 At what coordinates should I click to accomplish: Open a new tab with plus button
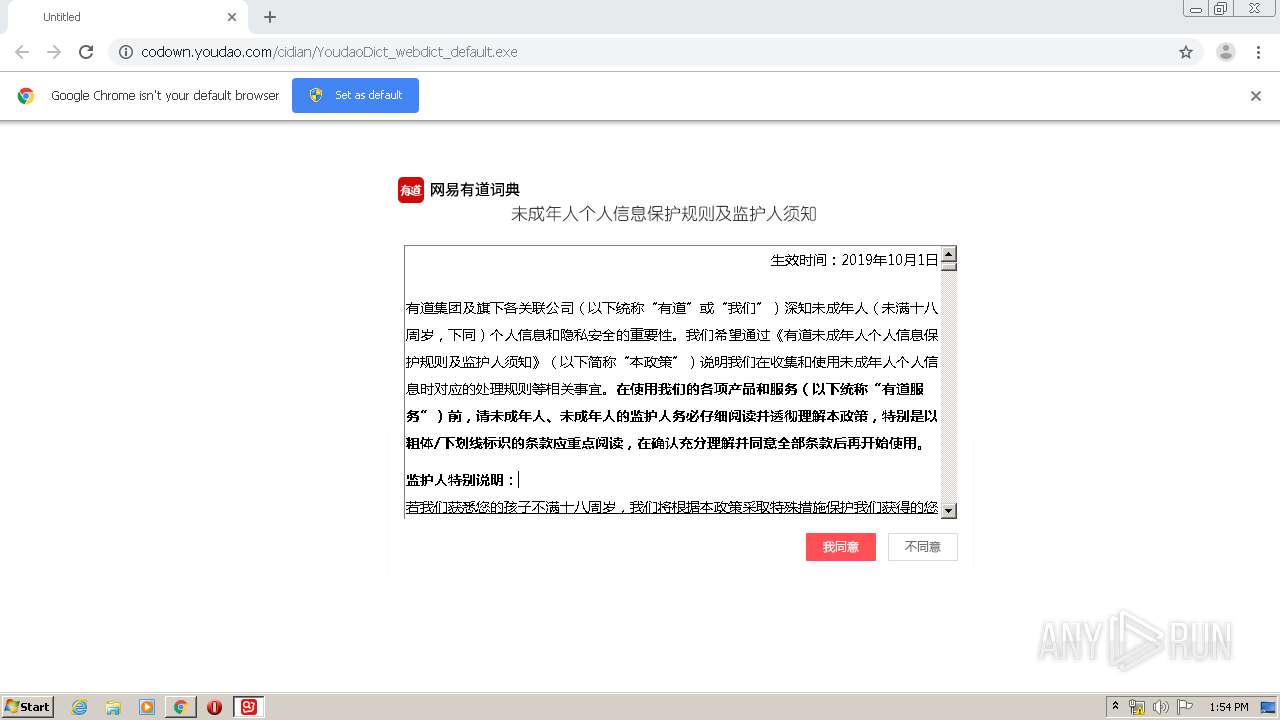click(x=270, y=17)
